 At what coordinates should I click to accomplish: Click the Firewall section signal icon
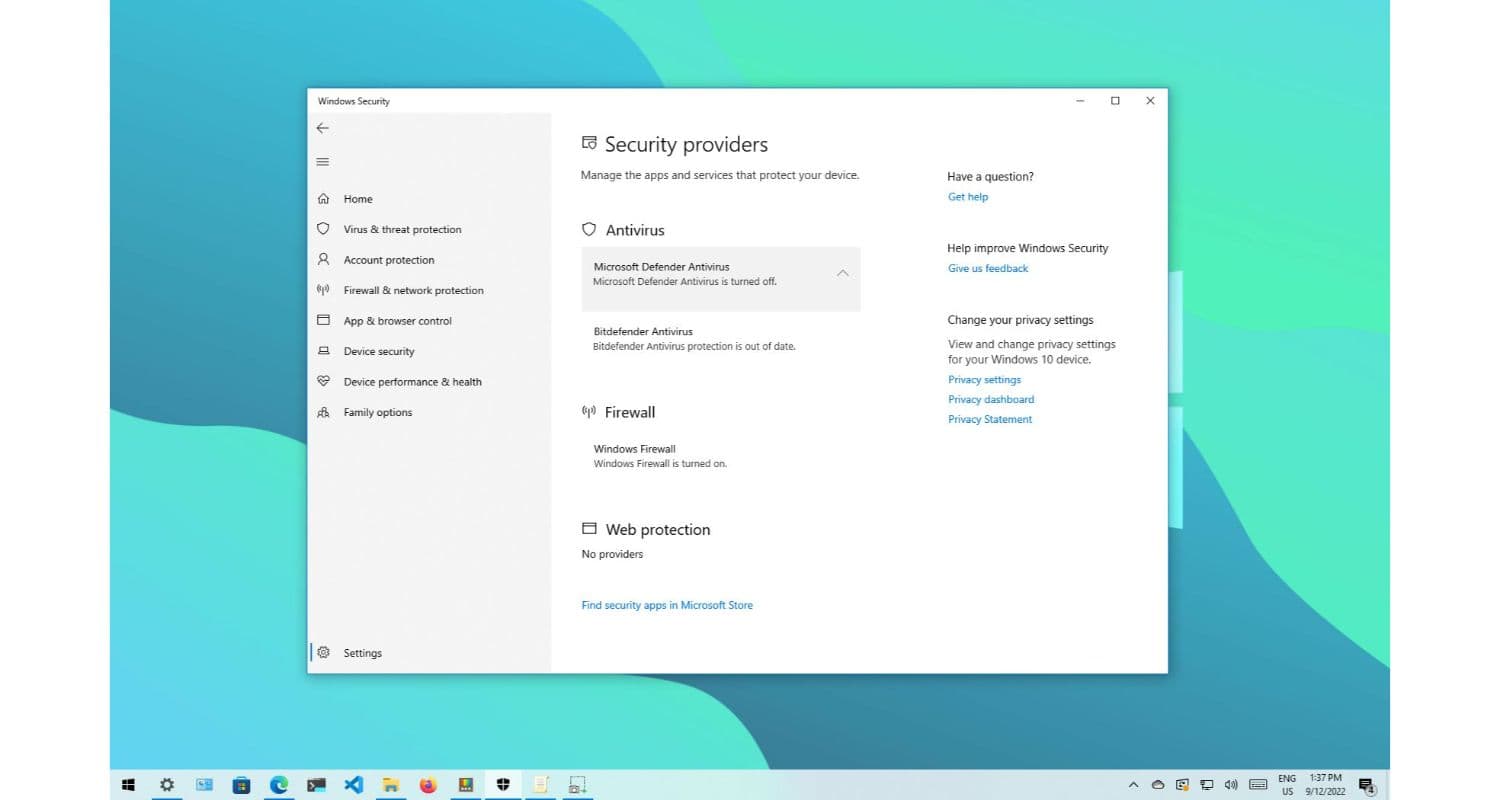pos(589,411)
